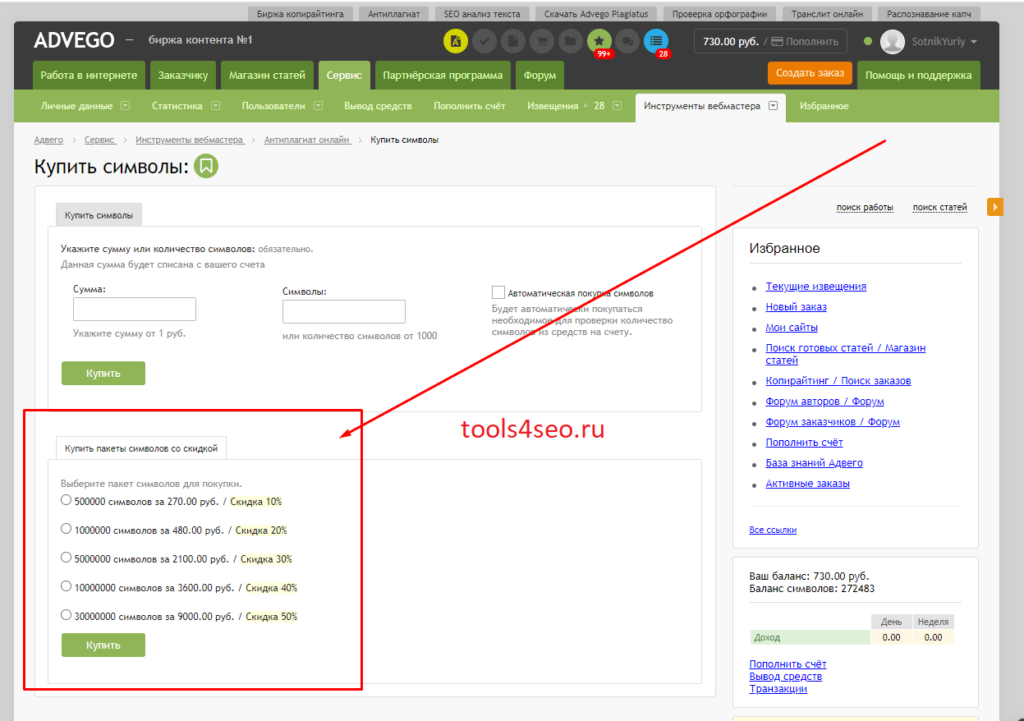Open Помощь и поддержка tab
Viewport: 1024px width, 721px height.
[918, 75]
